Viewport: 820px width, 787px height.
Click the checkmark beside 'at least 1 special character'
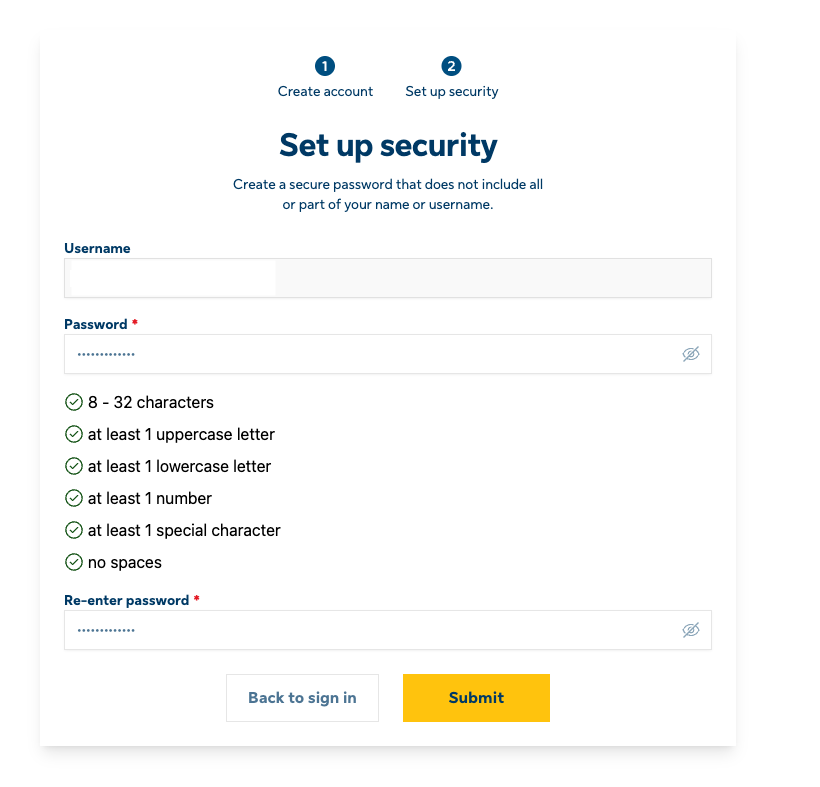73,530
